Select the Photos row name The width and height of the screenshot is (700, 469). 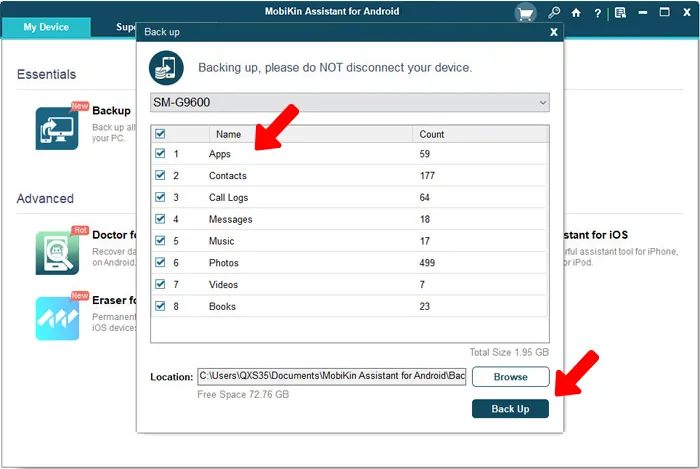tap(224, 263)
